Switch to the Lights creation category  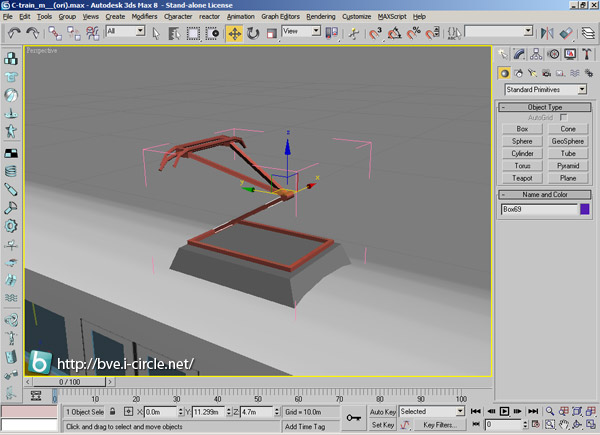[x=533, y=73]
